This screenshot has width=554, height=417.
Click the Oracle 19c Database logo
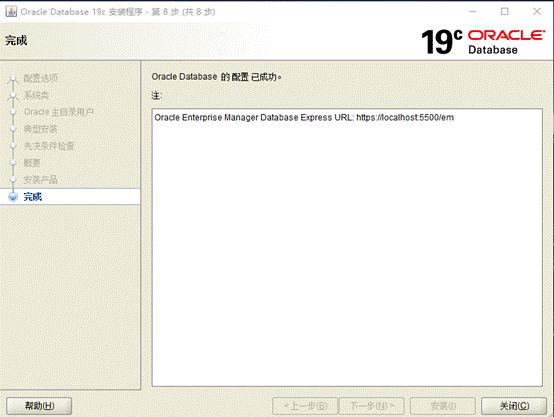[483, 42]
